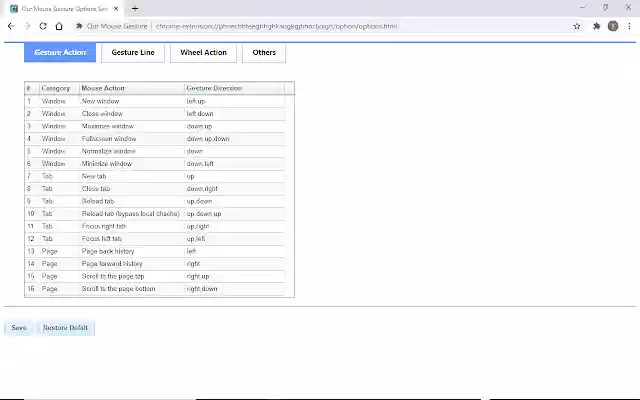The image size is (640, 400).
Task: Open a new tab with plus icon
Action: [135, 8]
